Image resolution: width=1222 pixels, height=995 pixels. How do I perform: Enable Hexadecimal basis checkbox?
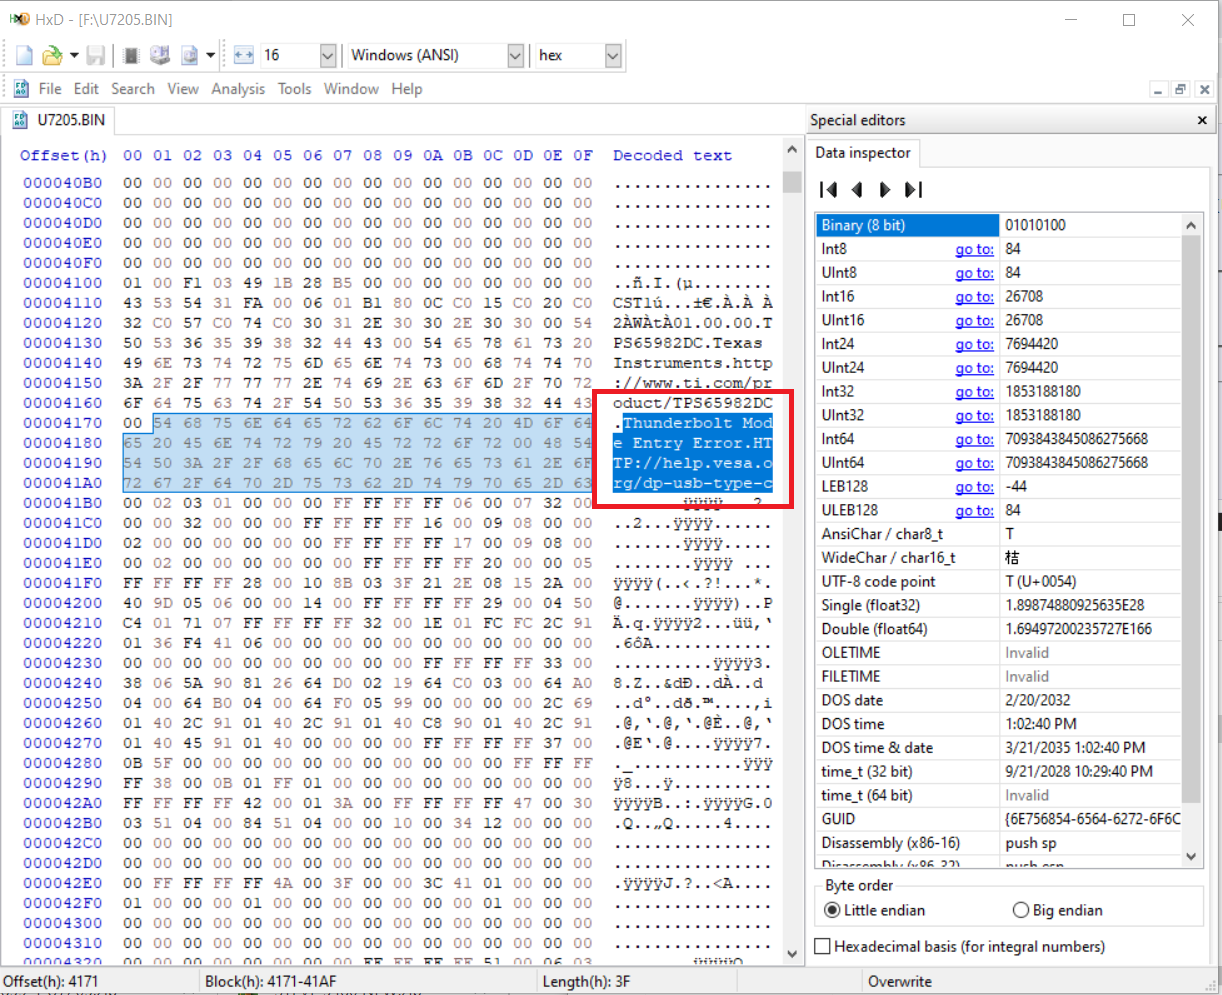823,946
